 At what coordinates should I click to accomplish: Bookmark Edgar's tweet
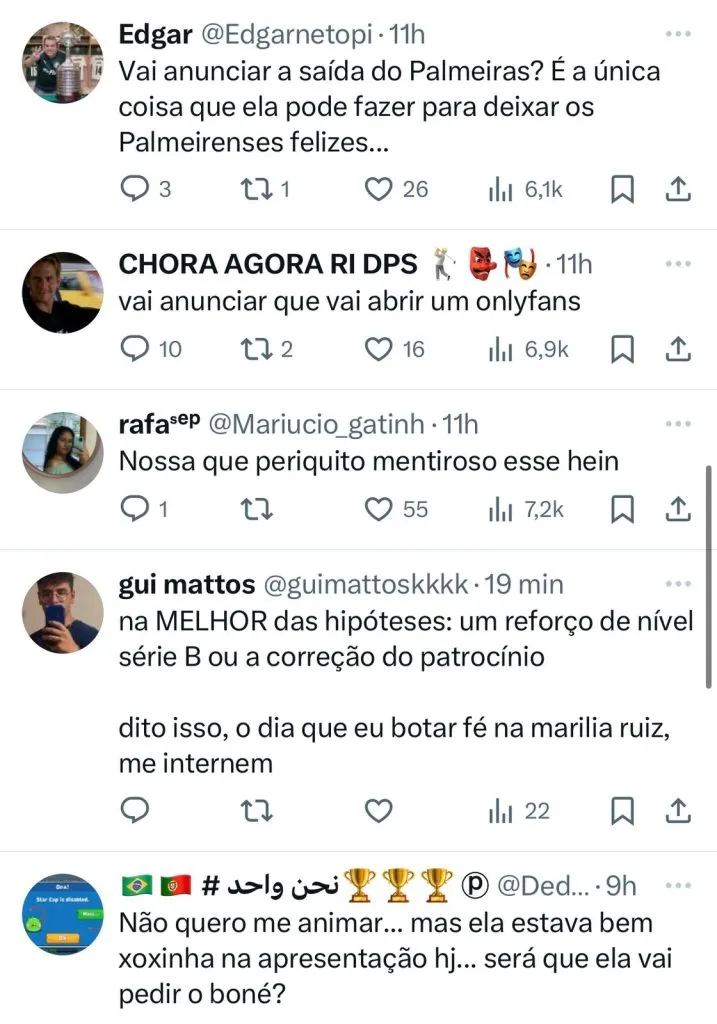622,188
